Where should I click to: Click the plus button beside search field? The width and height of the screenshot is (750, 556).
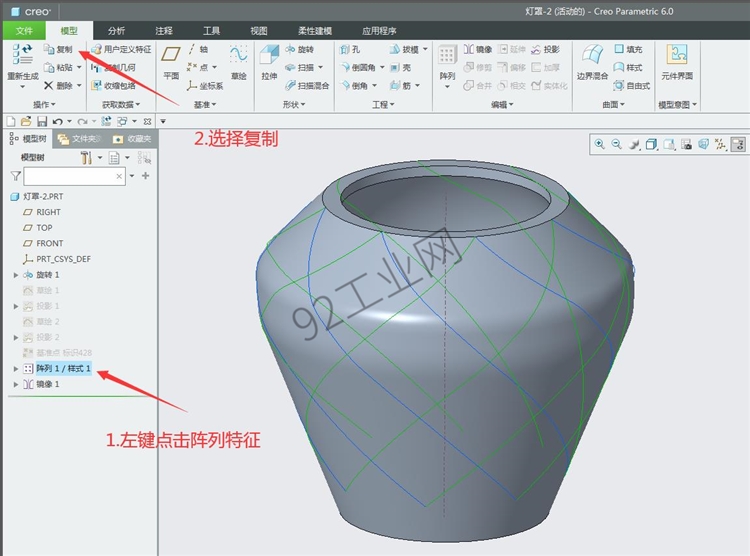click(145, 176)
